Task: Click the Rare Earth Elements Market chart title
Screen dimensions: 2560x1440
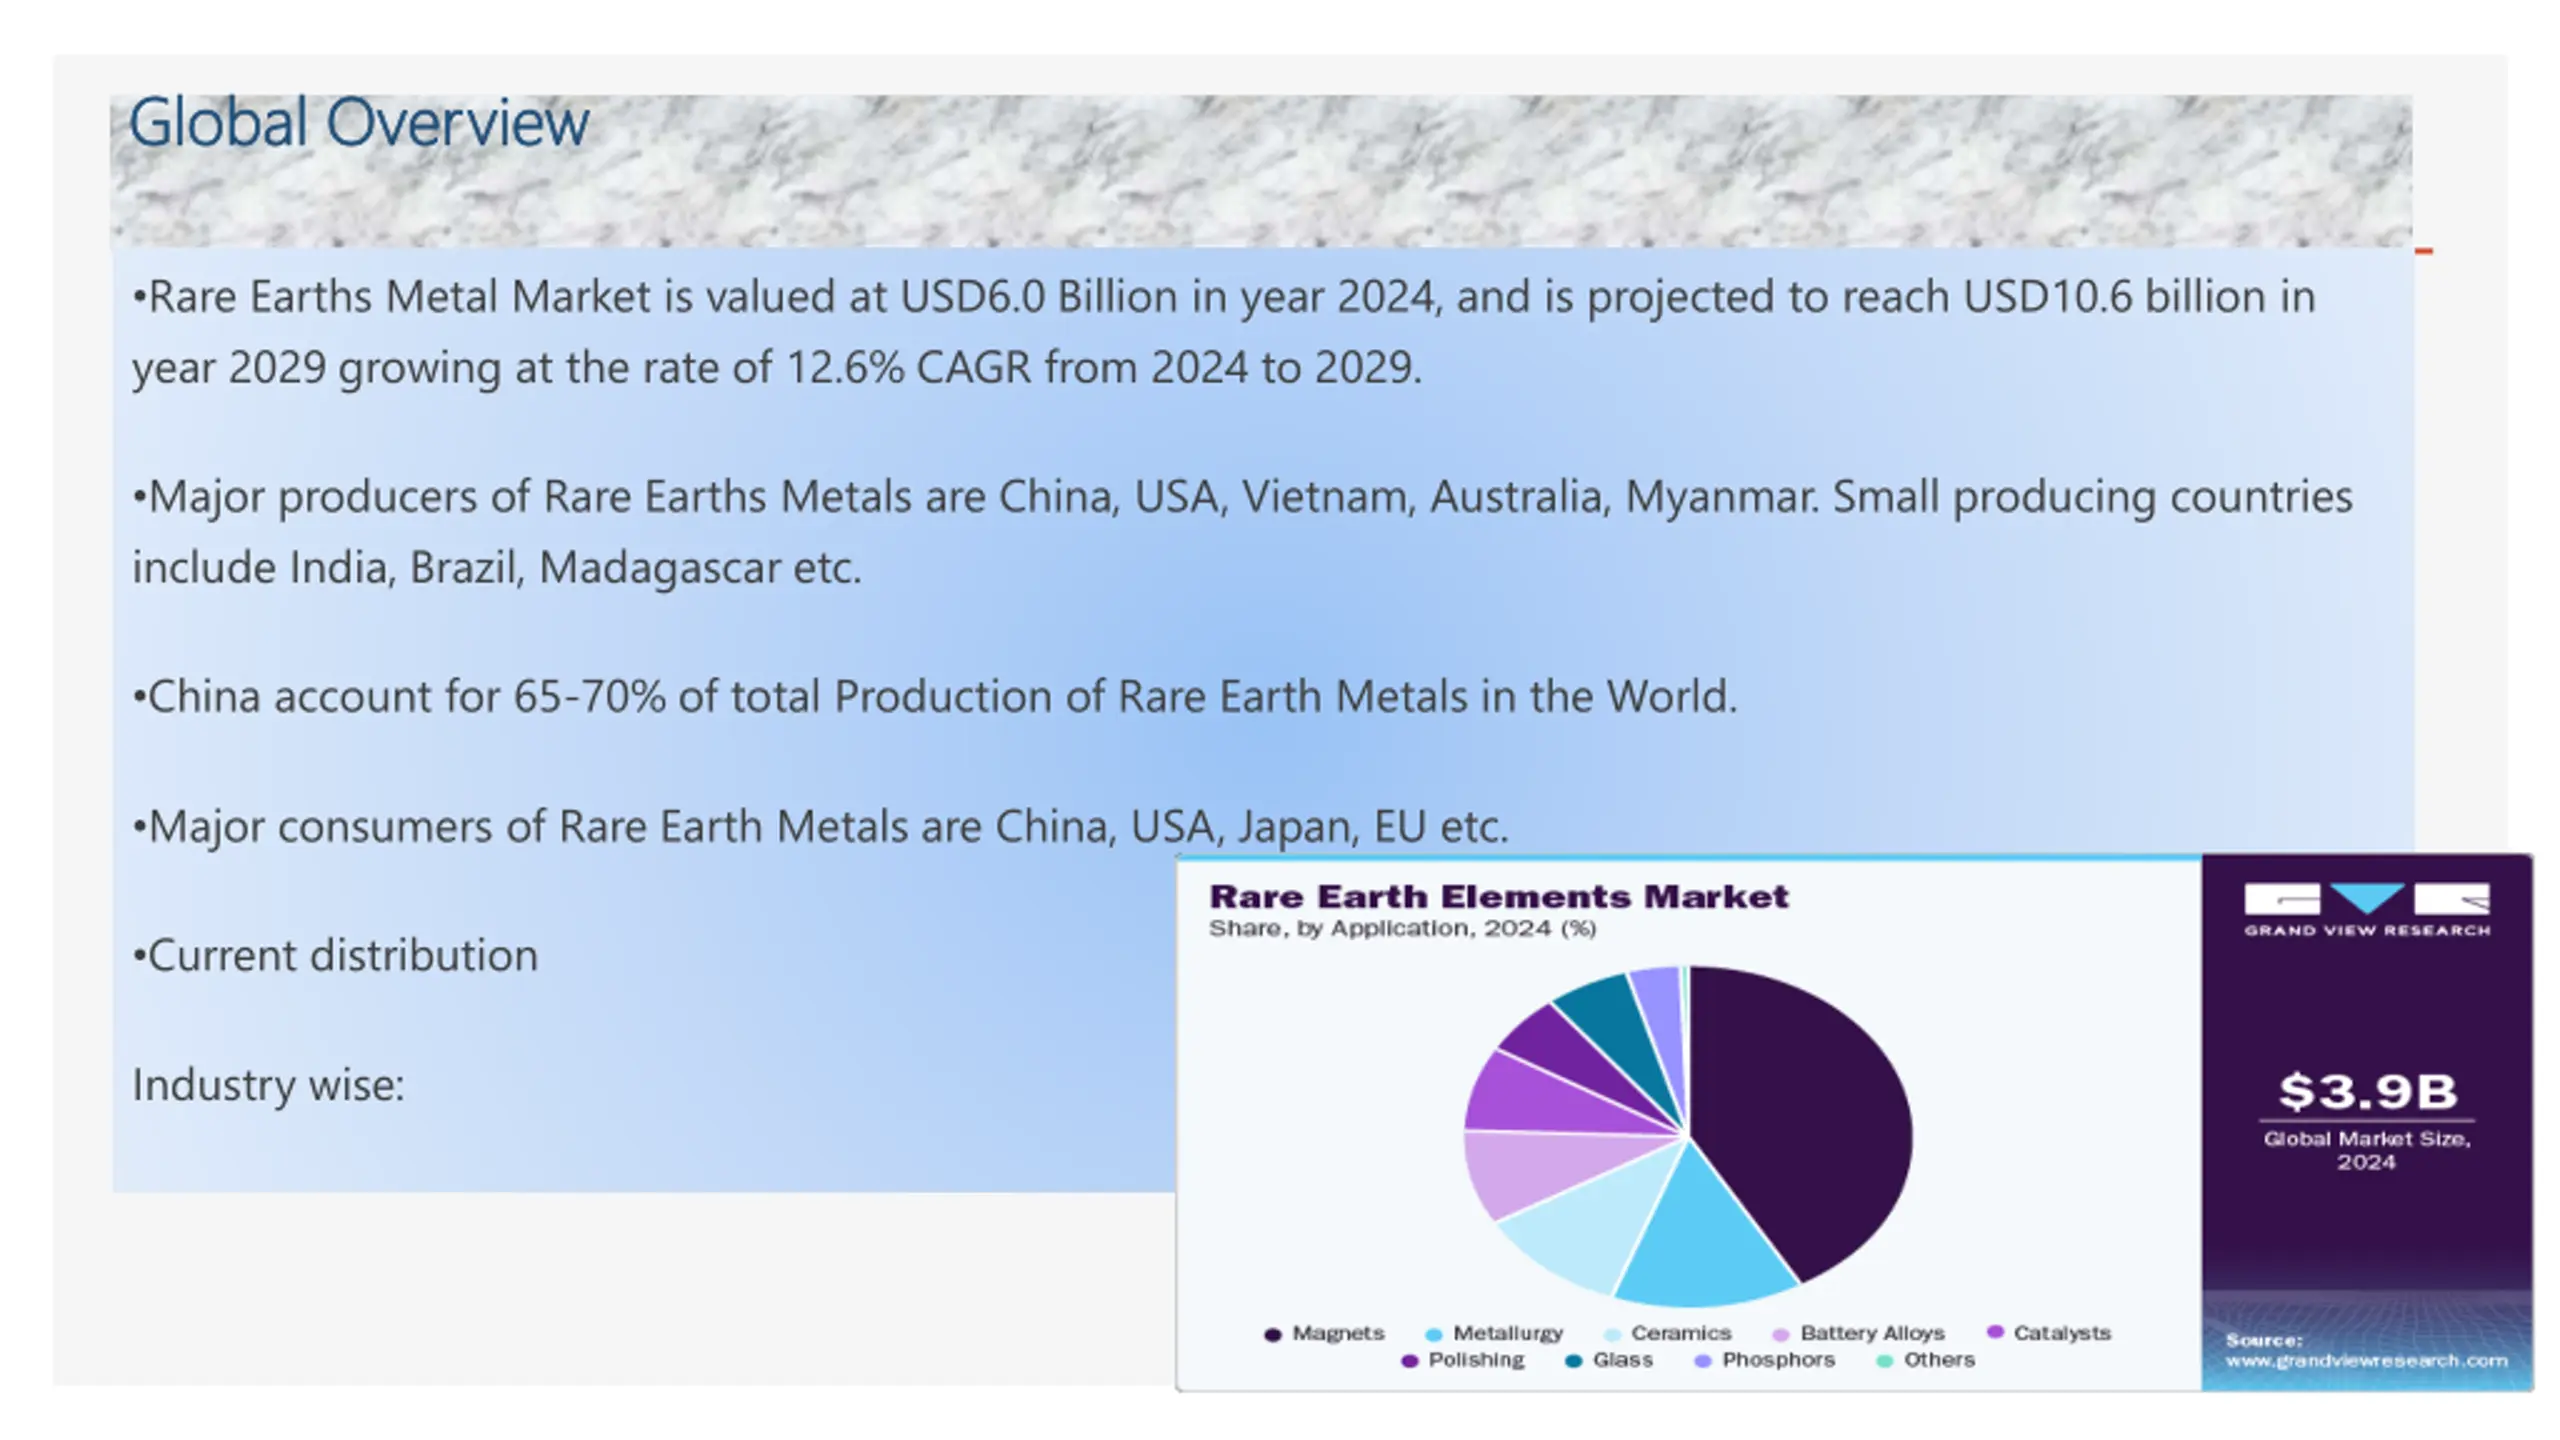Action: pos(1498,896)
